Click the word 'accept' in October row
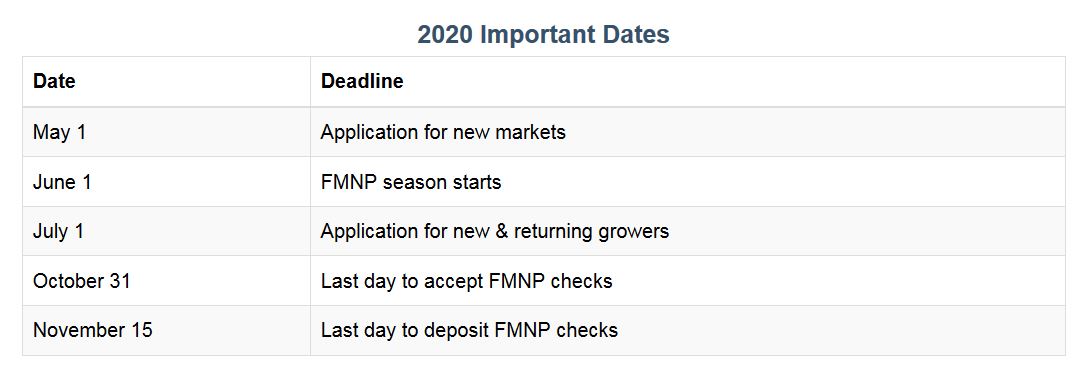 (456, 282)
